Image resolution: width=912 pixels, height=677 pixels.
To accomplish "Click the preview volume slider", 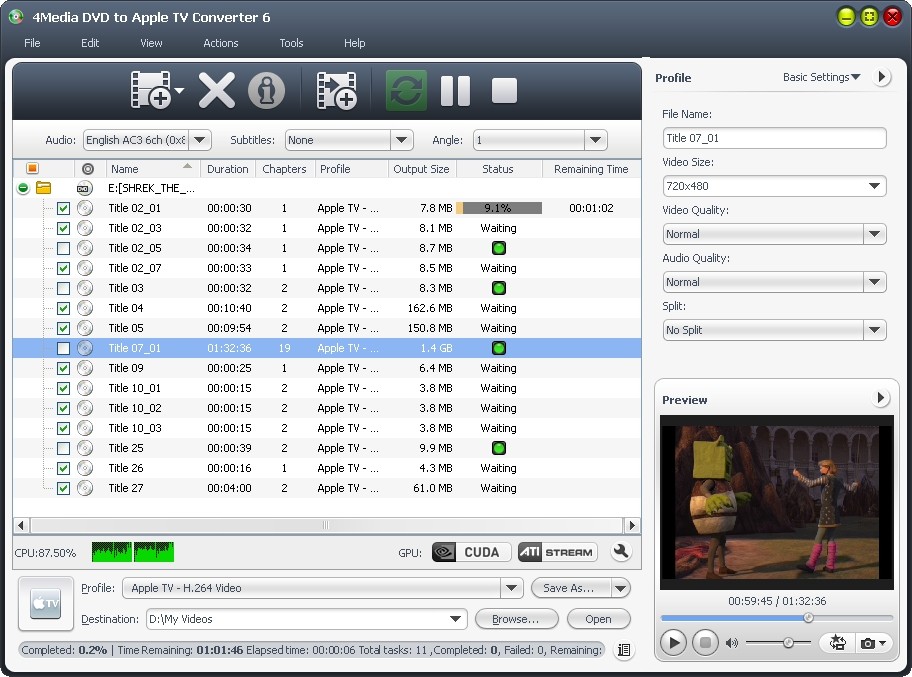I will click(778, 643).
